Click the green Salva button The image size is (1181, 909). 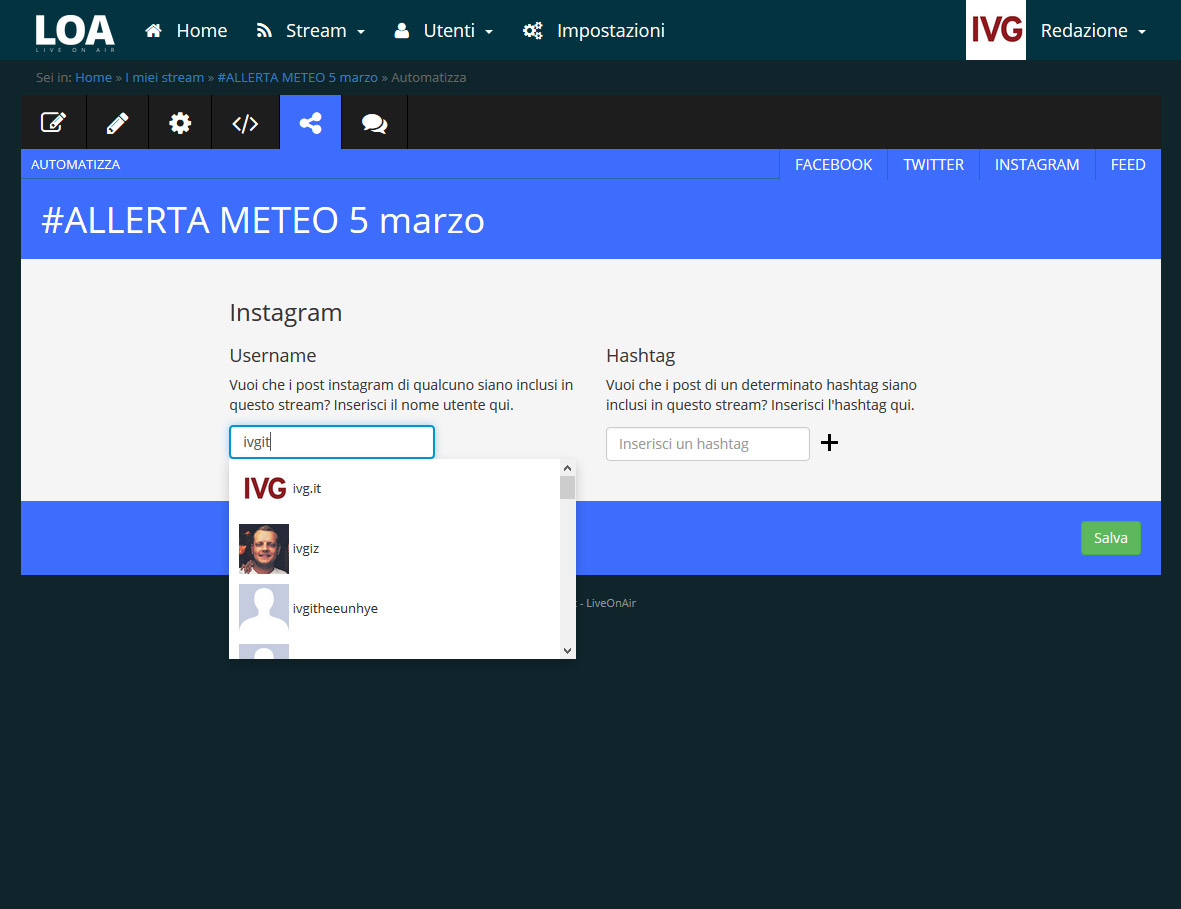[1110, 538]
